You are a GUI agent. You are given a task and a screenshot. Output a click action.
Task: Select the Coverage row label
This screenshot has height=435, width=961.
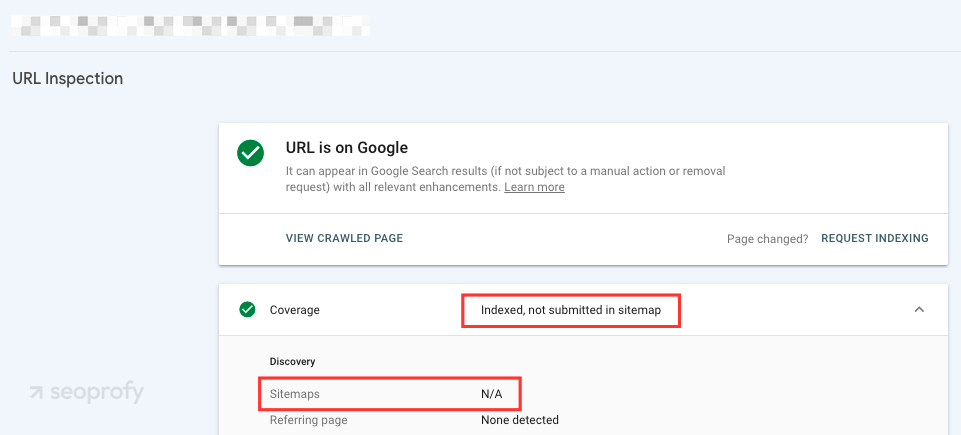tap(295, 310)
